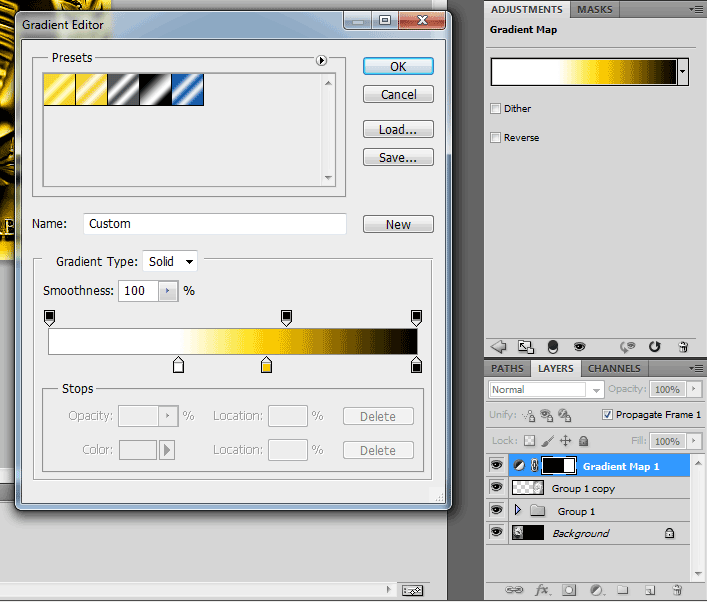Enable the Reverse checkbox

coord(496,138)
